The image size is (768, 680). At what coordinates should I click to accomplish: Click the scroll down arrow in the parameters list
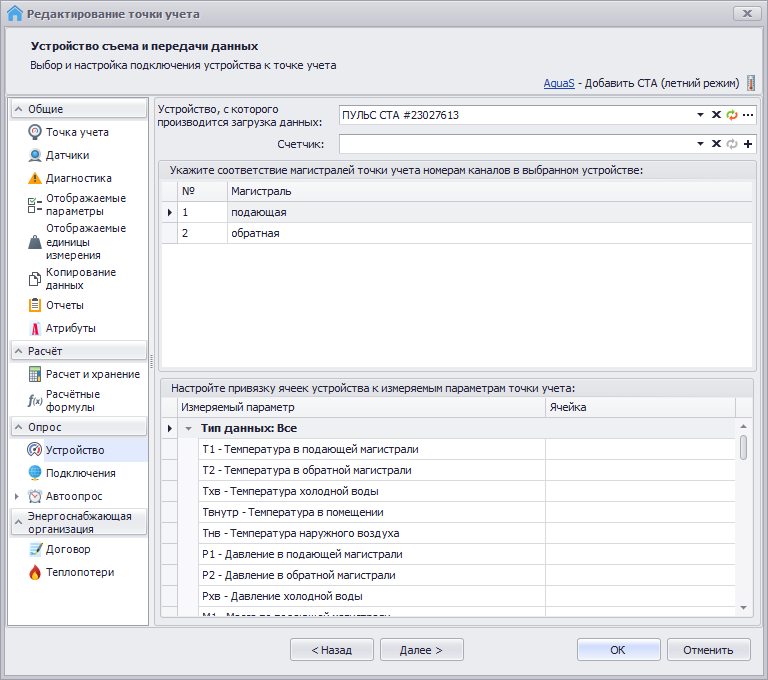click(x=744, y=608)
